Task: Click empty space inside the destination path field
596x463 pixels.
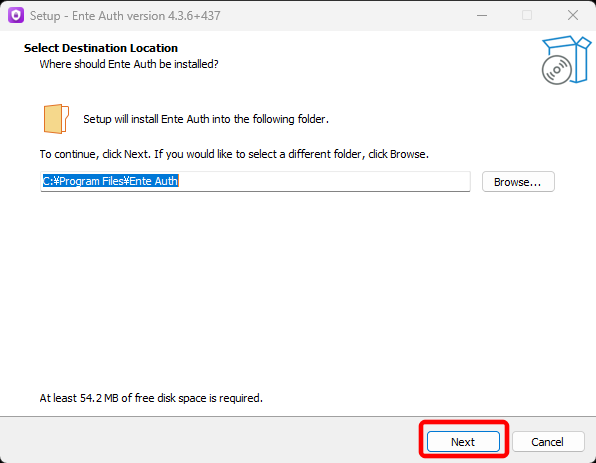Action: [x=323, y=181]
